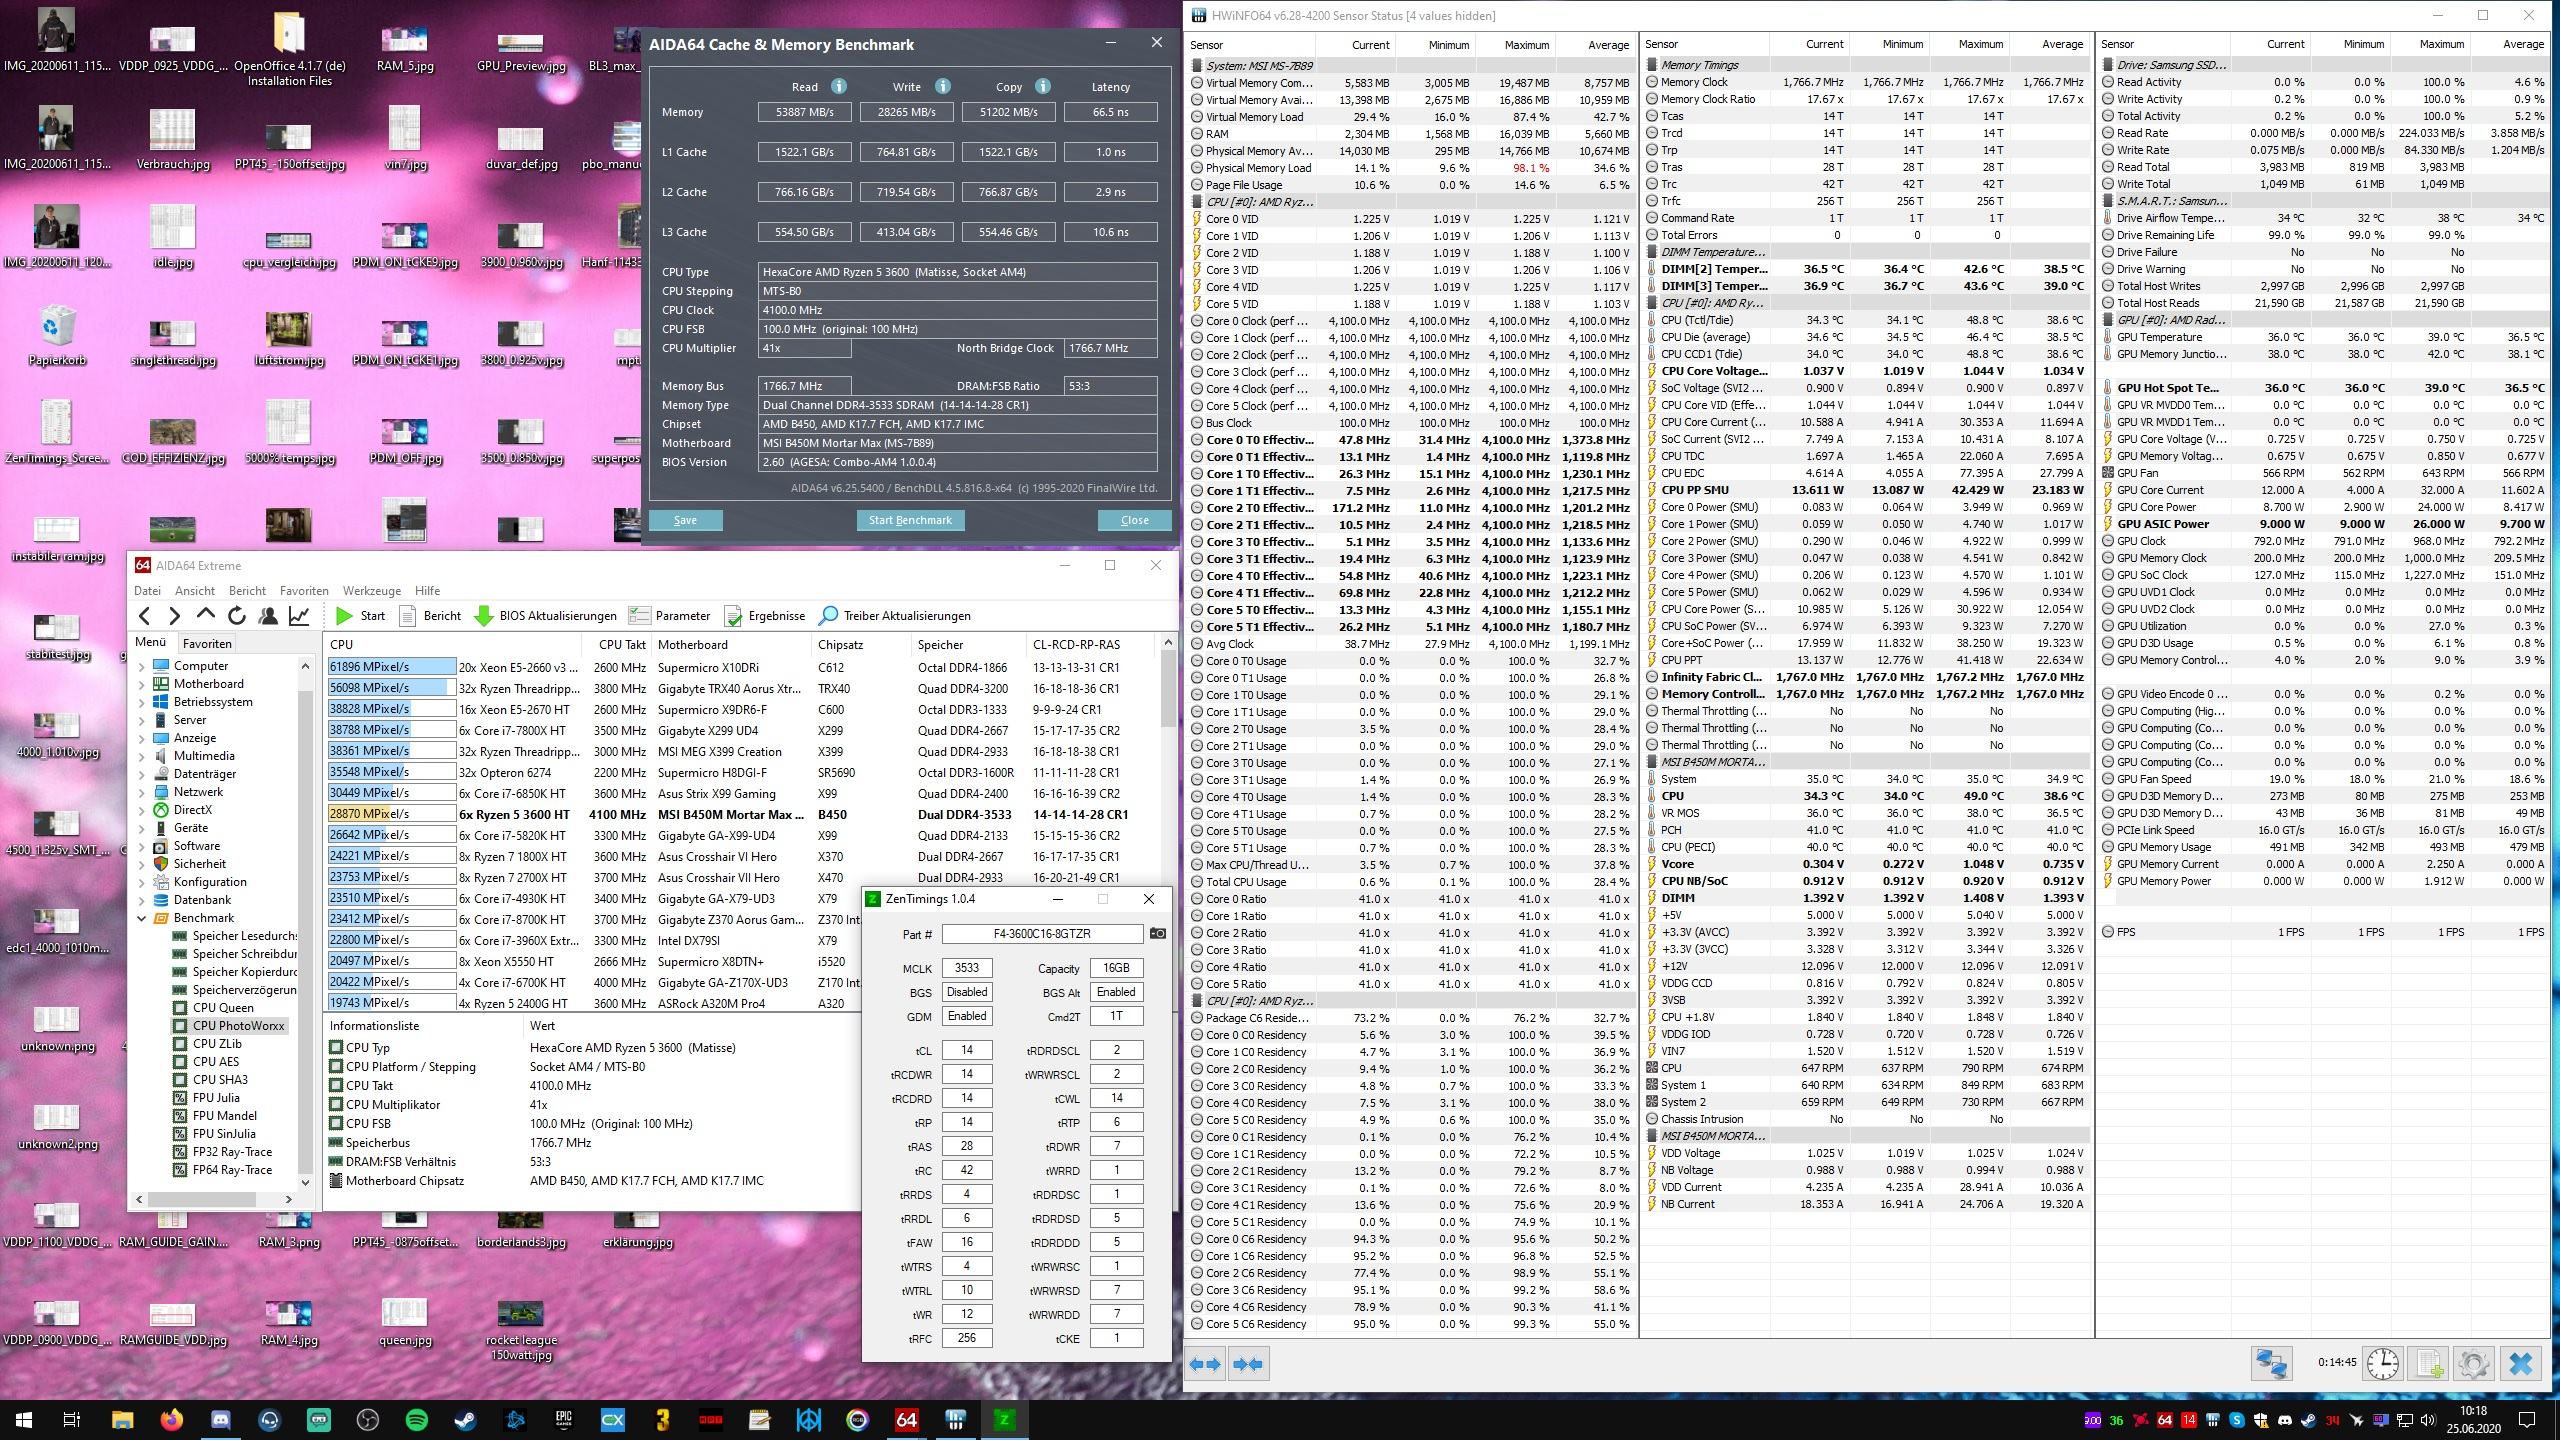2560x1440 pixels.
Task: Click HWiNFO blue X close sensors icon
Action: 2521,1363
